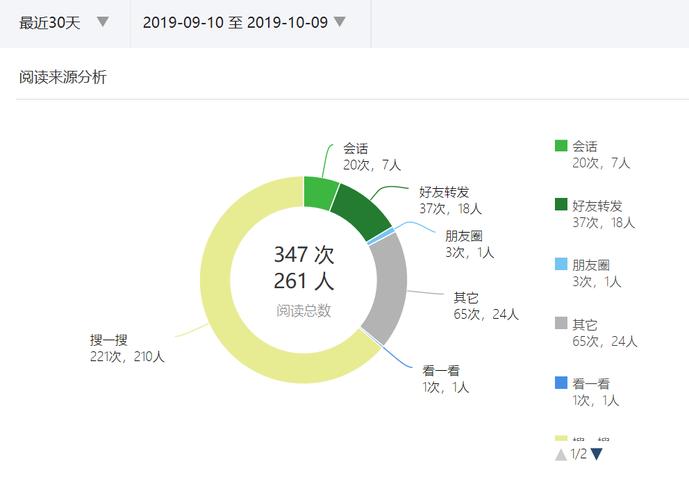Toggle 朋友圈 light blue legend swatch
The height and width of the screenshot is (500, 689).
click(x=561, y=264)
